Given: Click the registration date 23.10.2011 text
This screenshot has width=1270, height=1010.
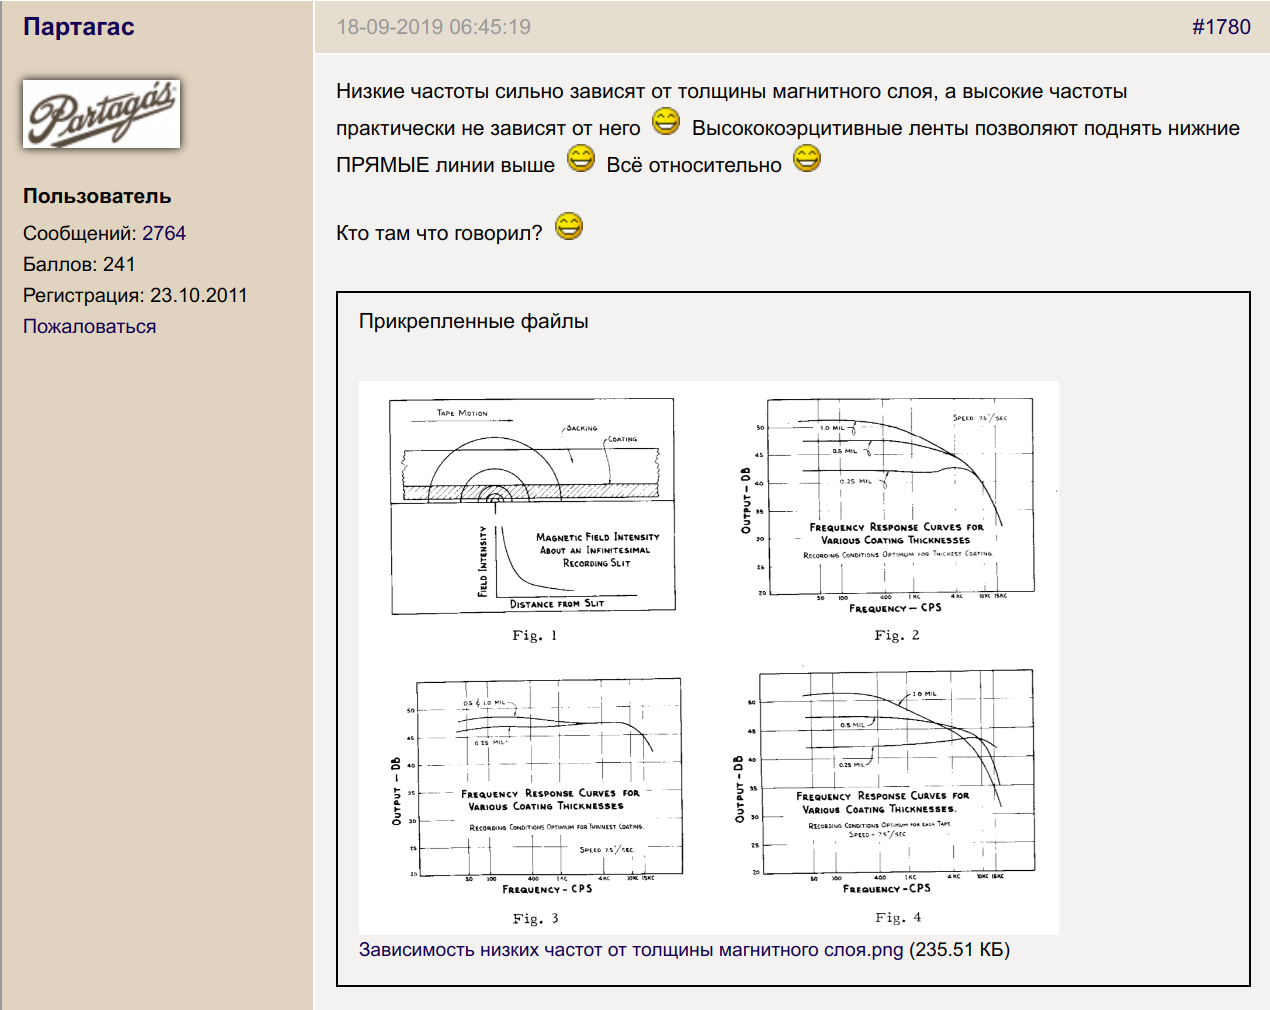Looking at the screenshot, I should point(198,295).
